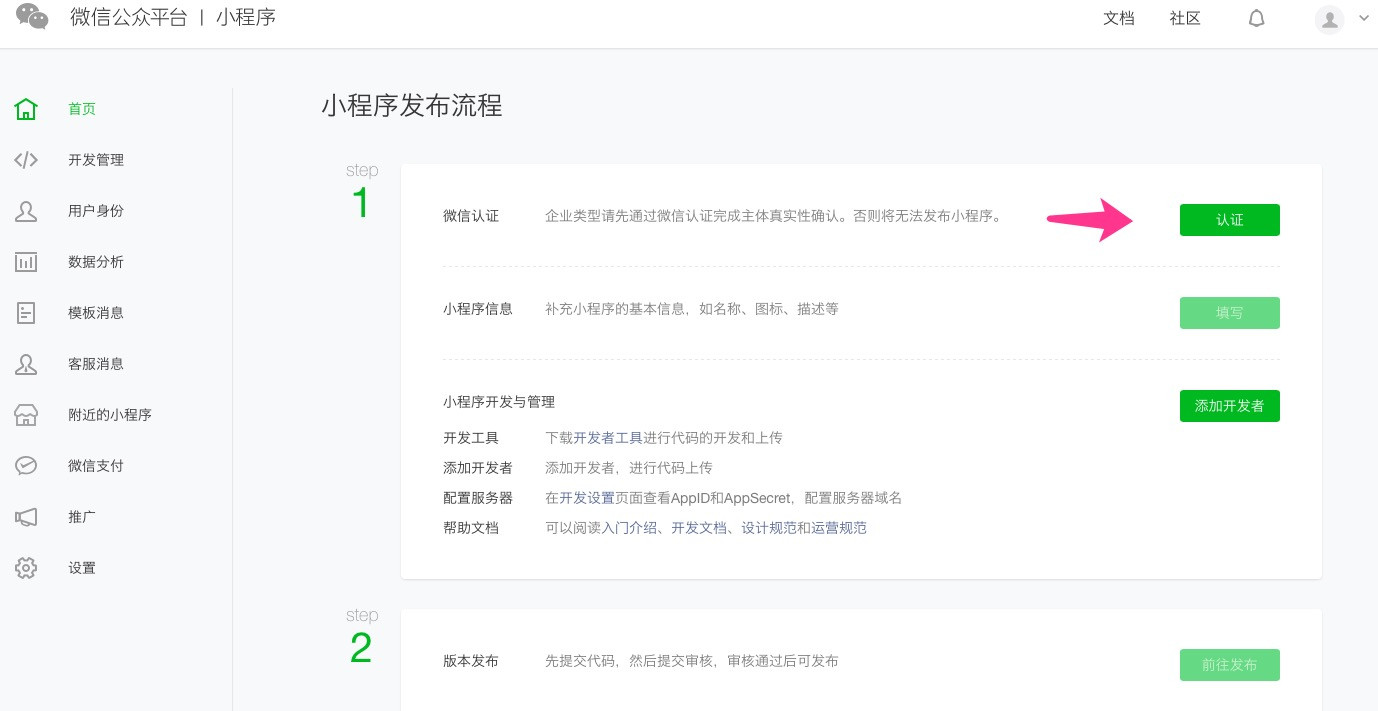Open the 推广 megaphone icon
1378x711 pixels.
[x=26, y=517]
